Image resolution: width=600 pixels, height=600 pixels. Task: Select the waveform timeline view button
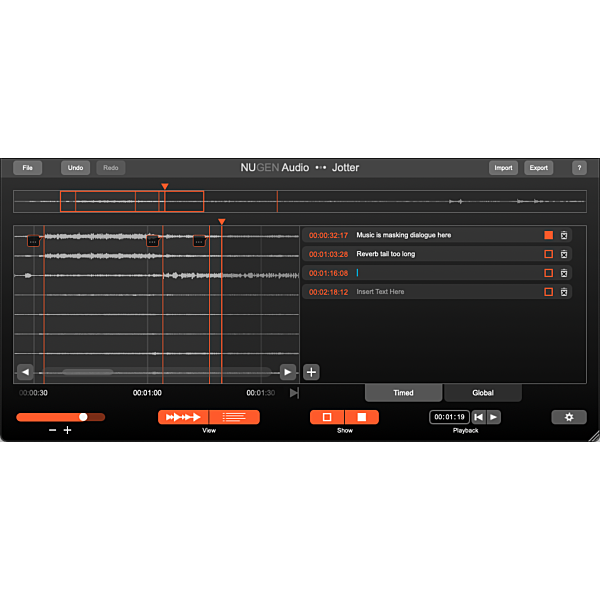(x=183, y=417)
